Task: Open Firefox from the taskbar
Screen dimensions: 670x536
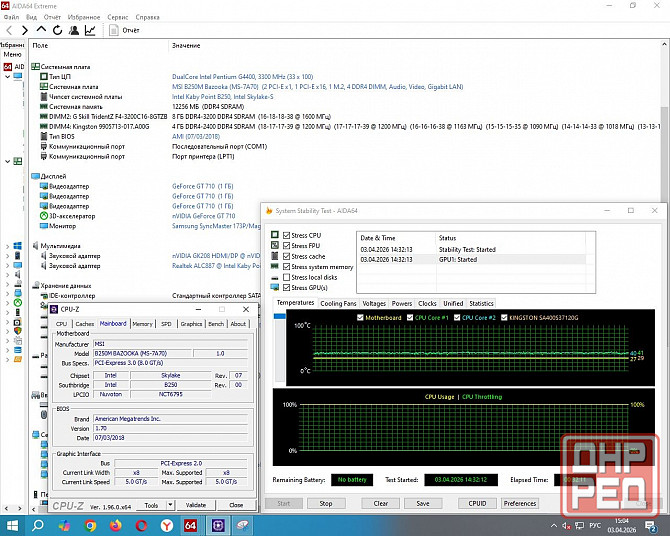Action: tap(118, 525)
